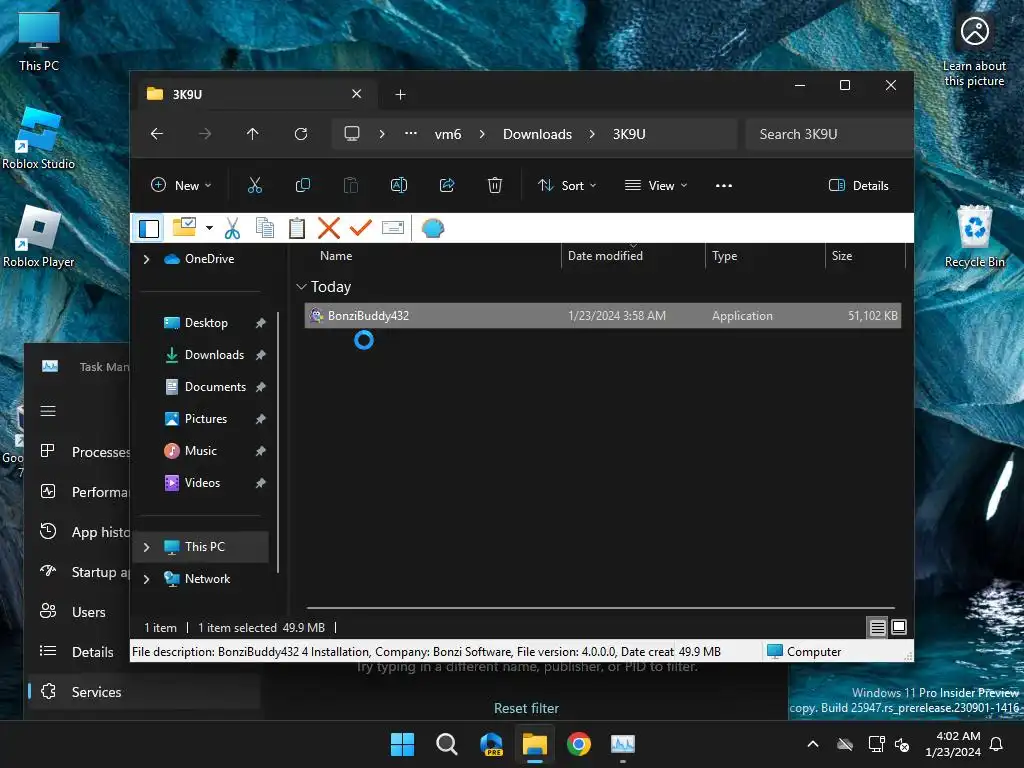Click the folder checkmark icon in white toolbar
This screenshot has width=1024, height=768.
[184, 227]
